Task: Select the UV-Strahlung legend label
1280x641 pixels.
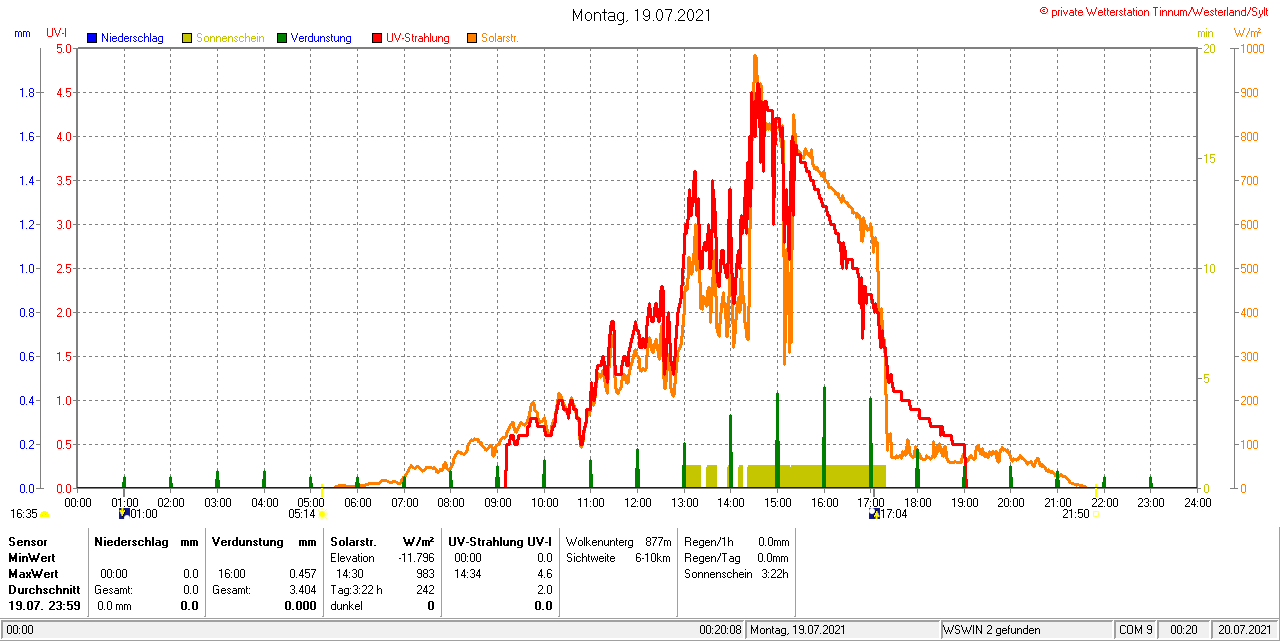Action: (419, 38)
